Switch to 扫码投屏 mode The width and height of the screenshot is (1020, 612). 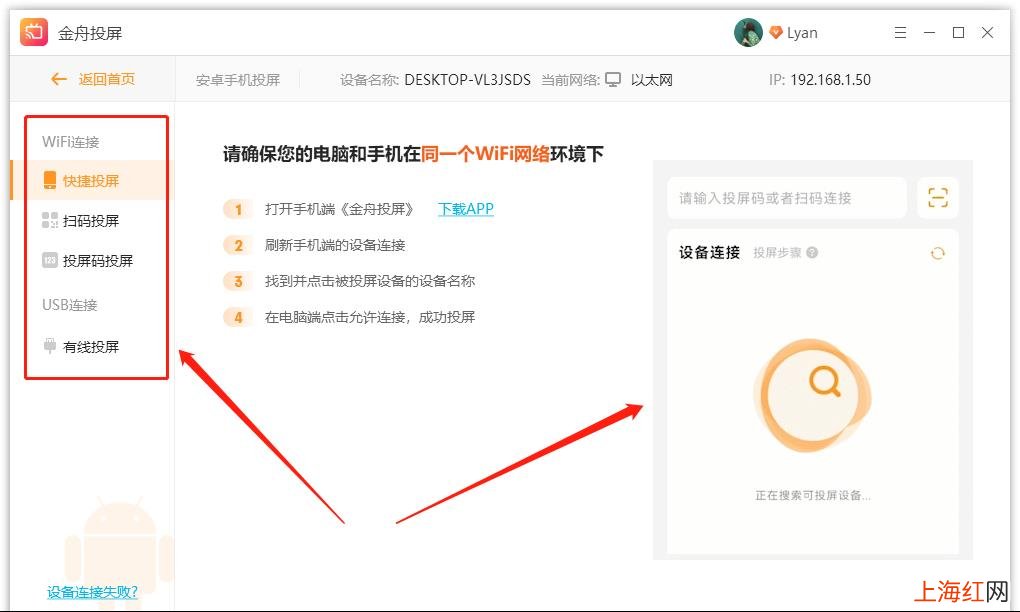point(90,220)
